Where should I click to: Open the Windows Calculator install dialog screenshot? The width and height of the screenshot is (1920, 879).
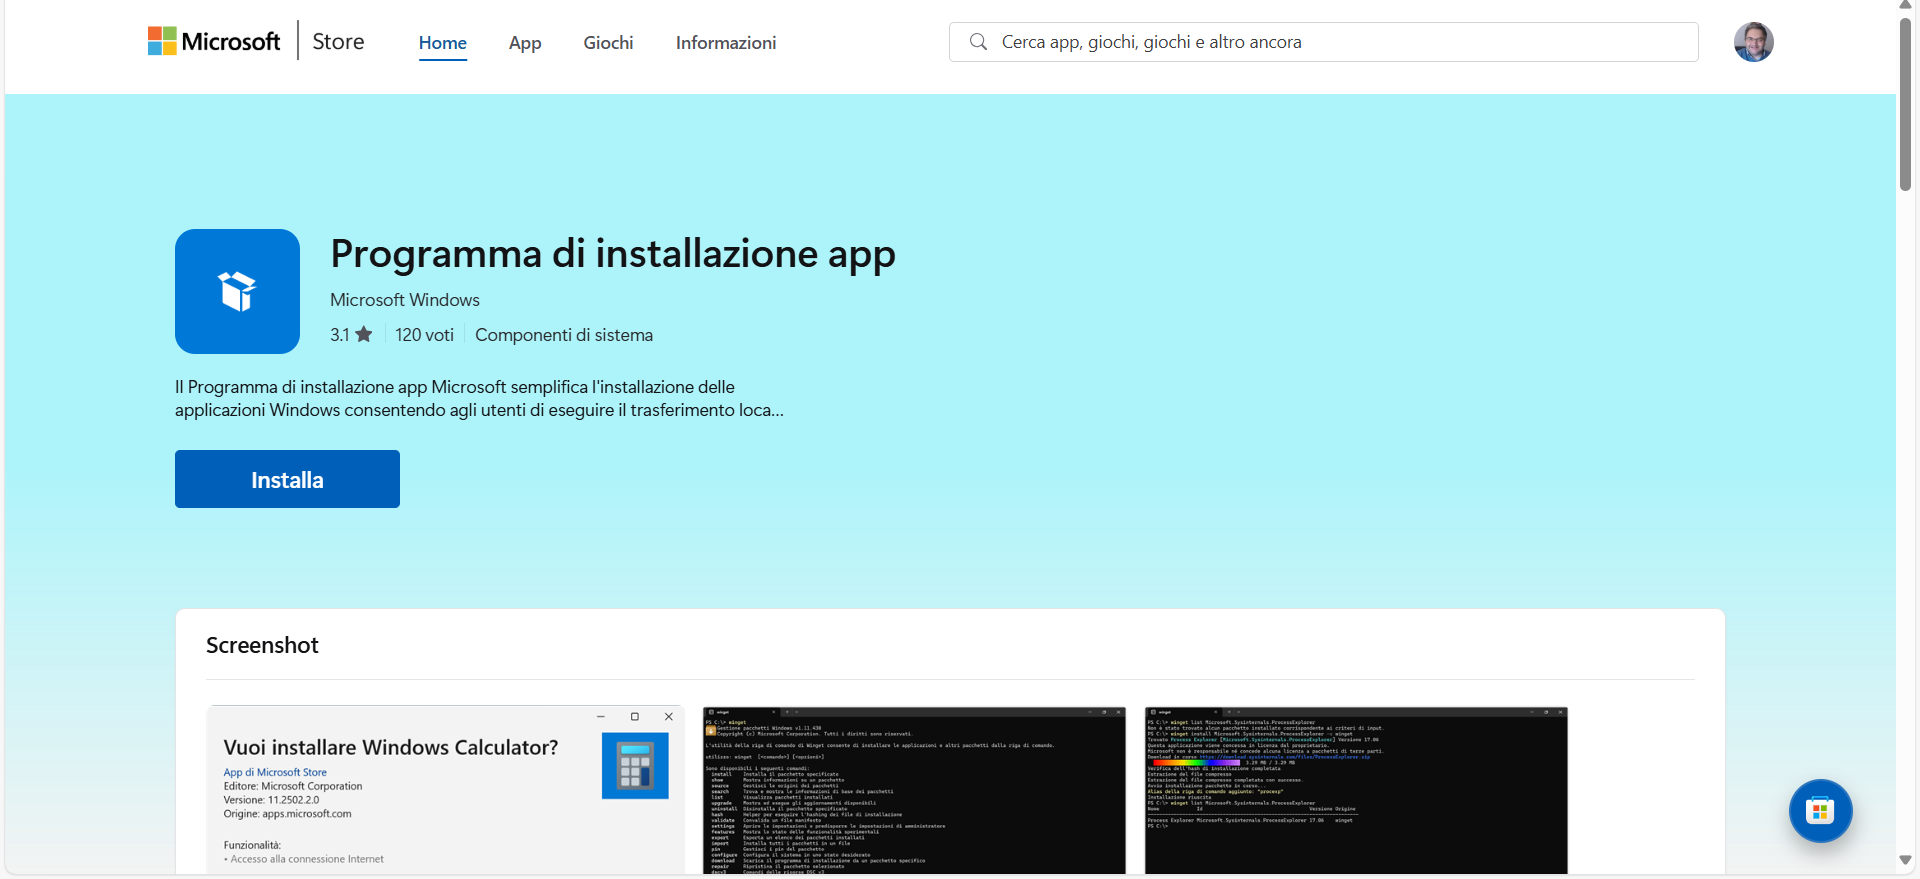[x=445, y=790]
